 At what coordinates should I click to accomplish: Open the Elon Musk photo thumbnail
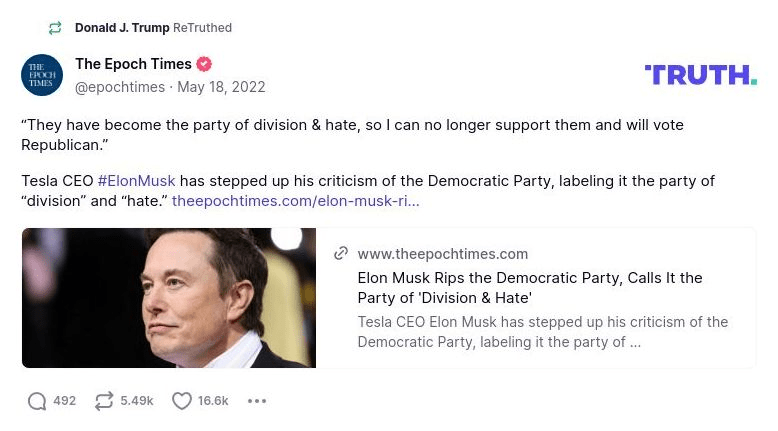pos(169,298)
